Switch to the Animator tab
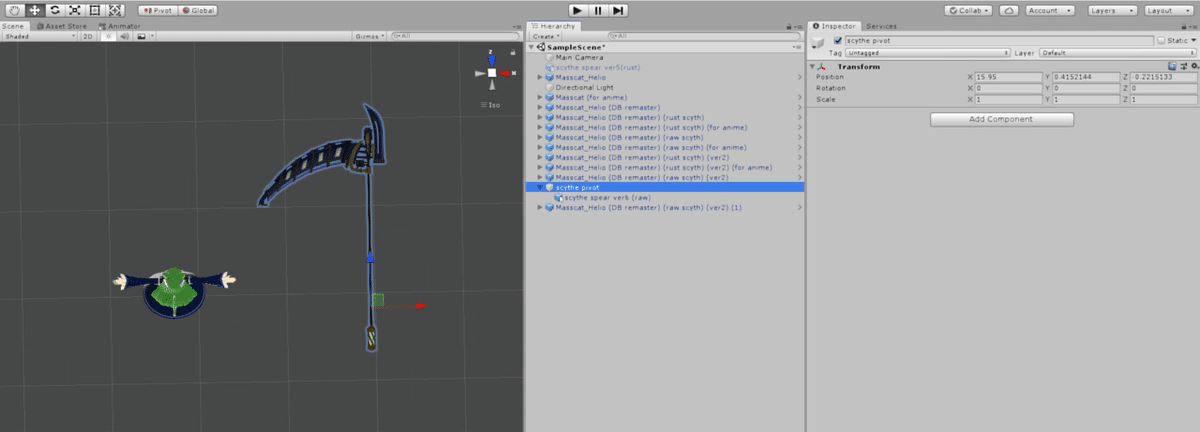1200x432 pixels. 119,26
